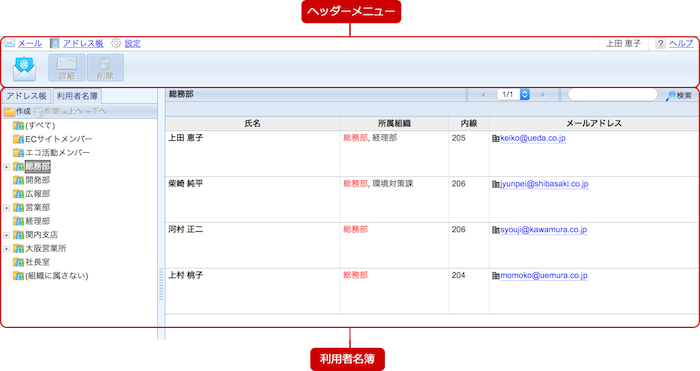Click the large compose mail icon
Viewport: 700px width, 371px height.
click(24, 68)
